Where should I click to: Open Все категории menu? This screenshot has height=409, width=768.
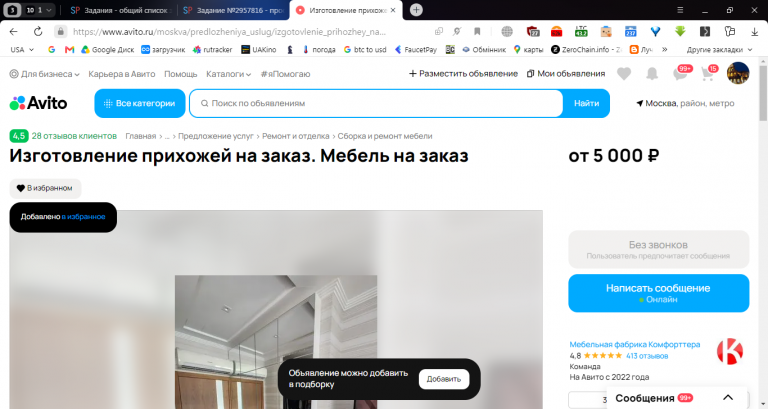(x=140, y=103)
